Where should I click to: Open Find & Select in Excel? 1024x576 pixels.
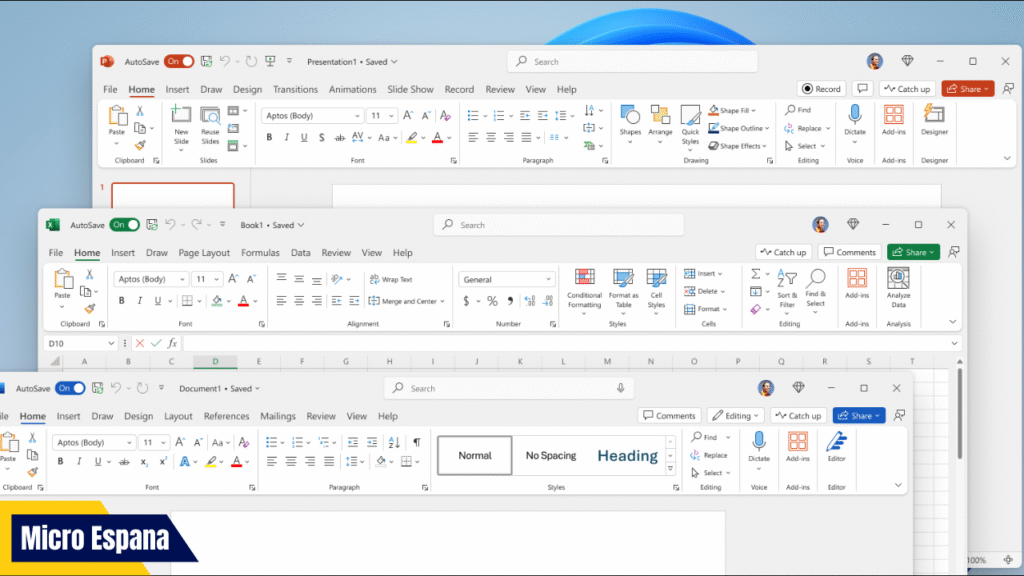click(815, 289)
